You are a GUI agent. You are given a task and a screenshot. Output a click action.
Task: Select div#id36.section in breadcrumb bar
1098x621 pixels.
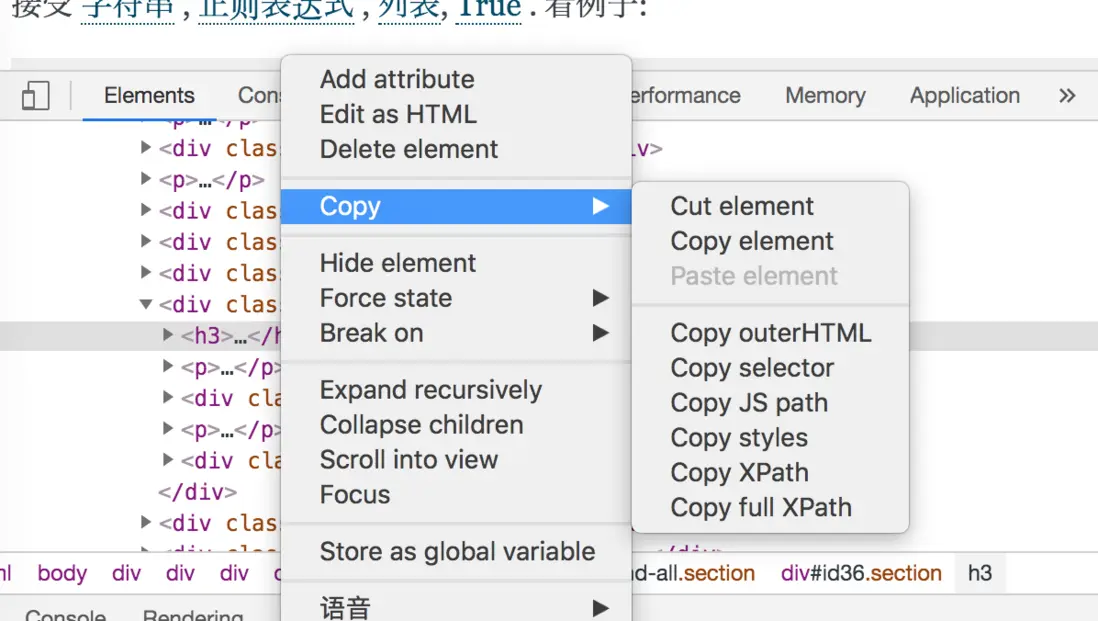pyautogui.click(x=861, y=574)
